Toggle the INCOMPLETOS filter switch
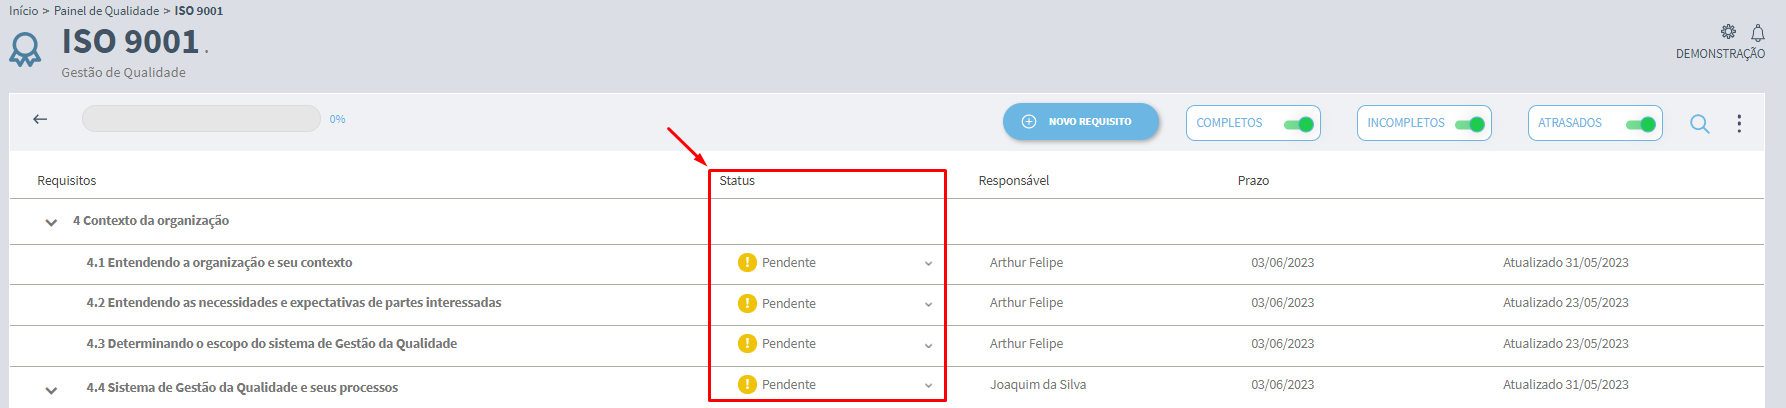 click(x=1470, y=124)
